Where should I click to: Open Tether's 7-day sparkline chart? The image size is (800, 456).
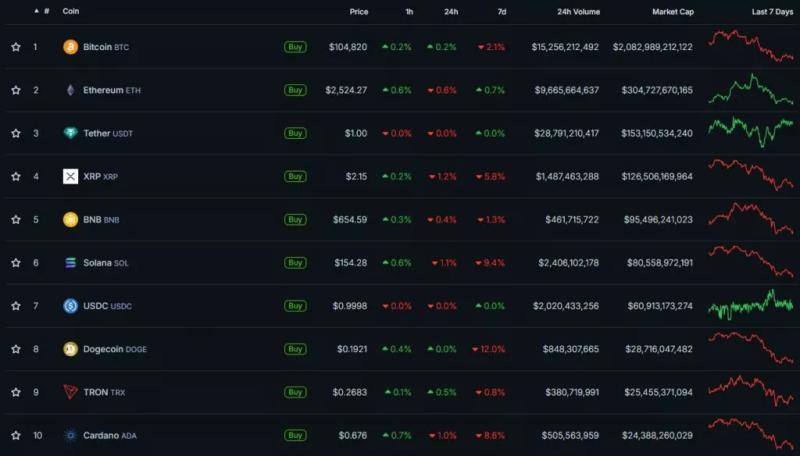(x=751, y=132)
